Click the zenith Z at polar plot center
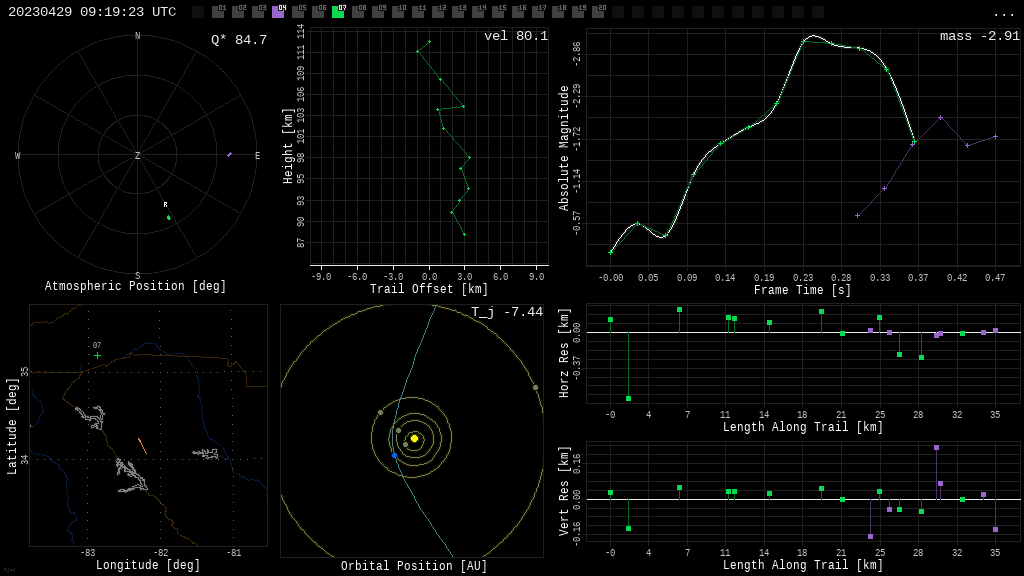Image resolution: width=1024 pixels, height=576 pixels. click(x=138, y=156)
